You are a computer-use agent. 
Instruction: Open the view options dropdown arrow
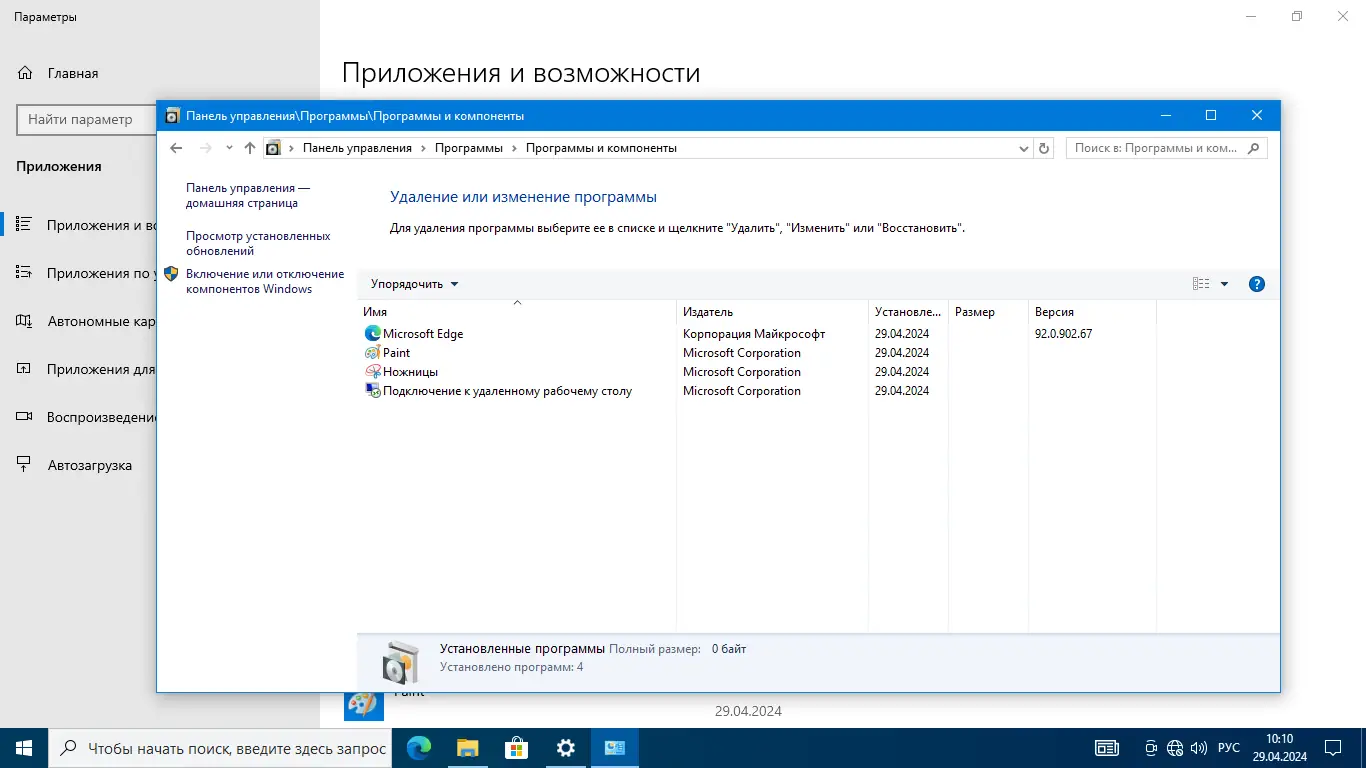pos(1222,283)
